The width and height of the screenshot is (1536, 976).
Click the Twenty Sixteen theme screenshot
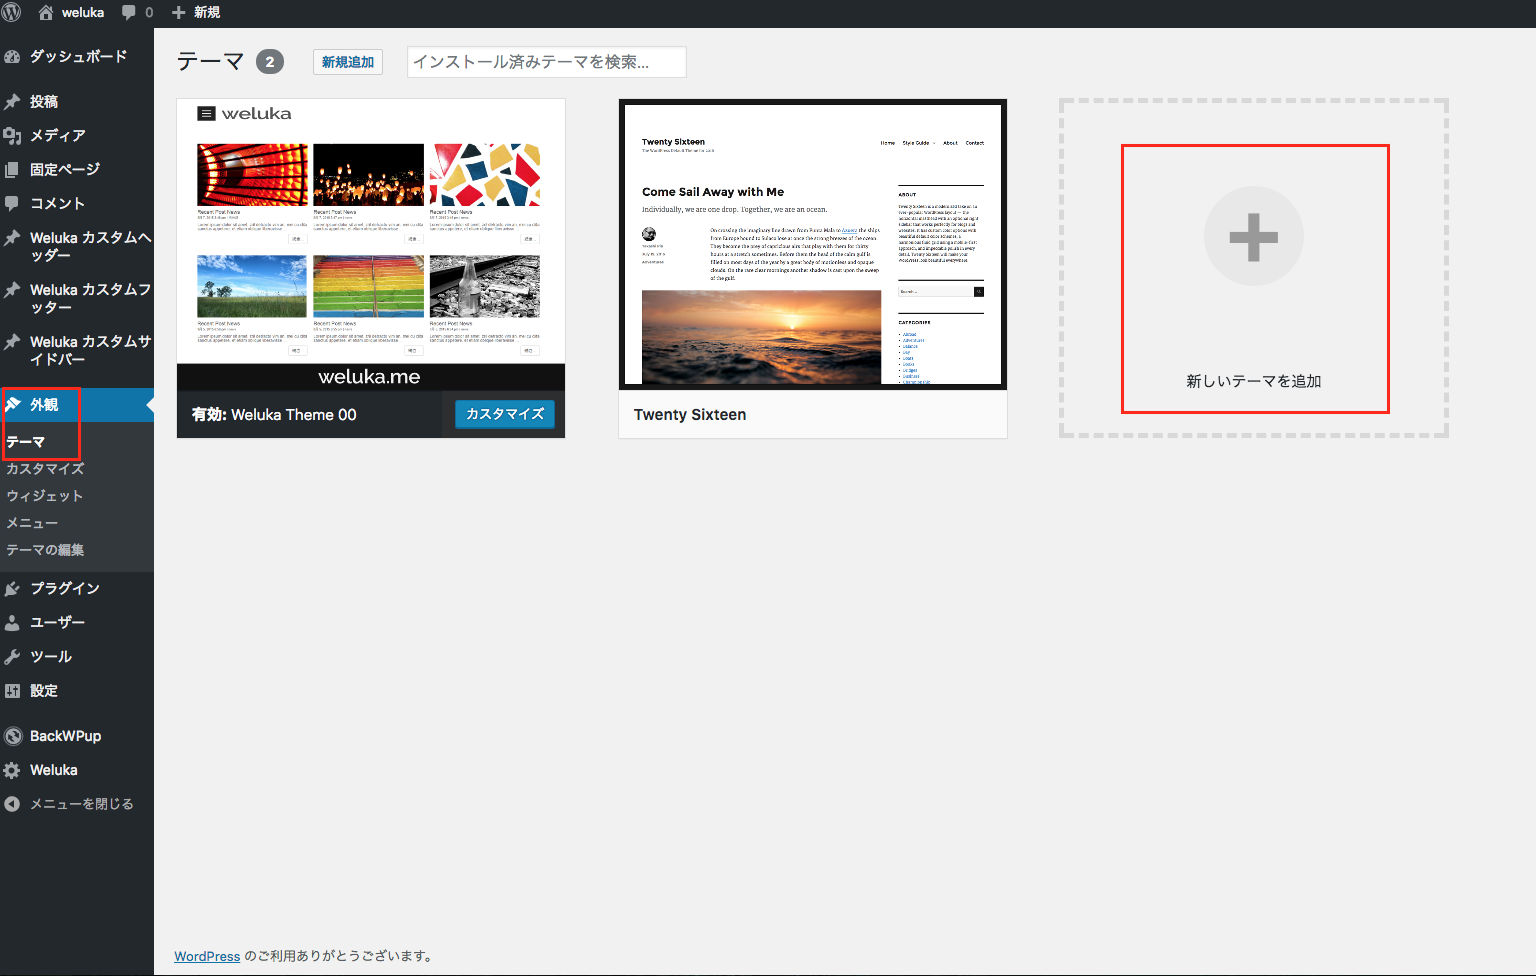(813, 244)
